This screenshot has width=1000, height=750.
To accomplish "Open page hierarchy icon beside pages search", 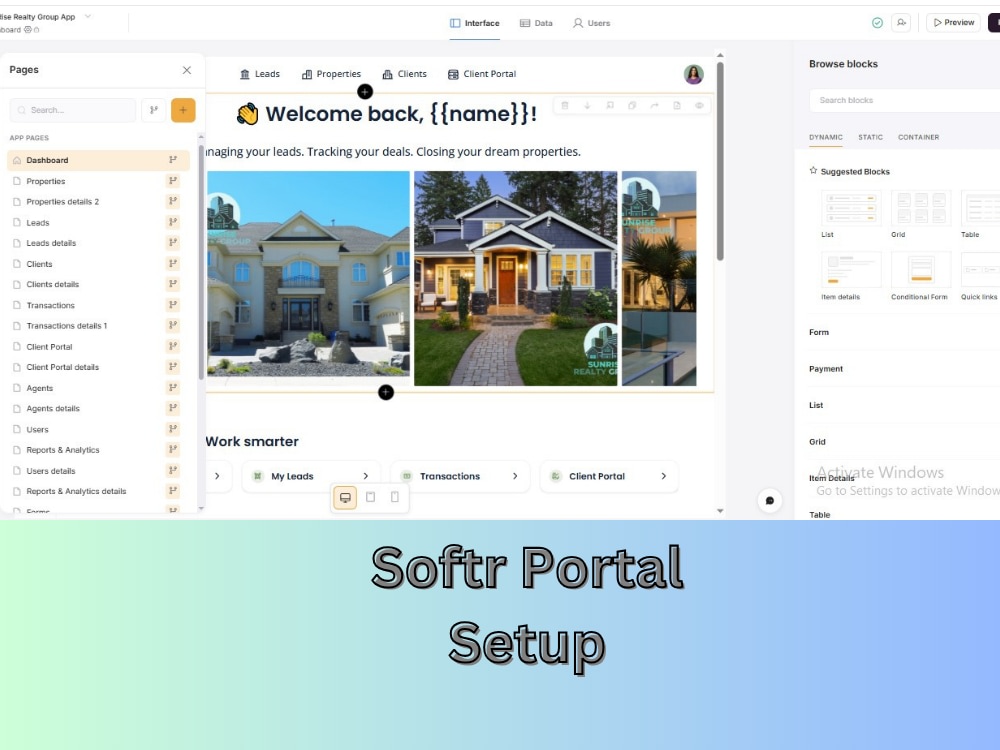I will (154, 110).
